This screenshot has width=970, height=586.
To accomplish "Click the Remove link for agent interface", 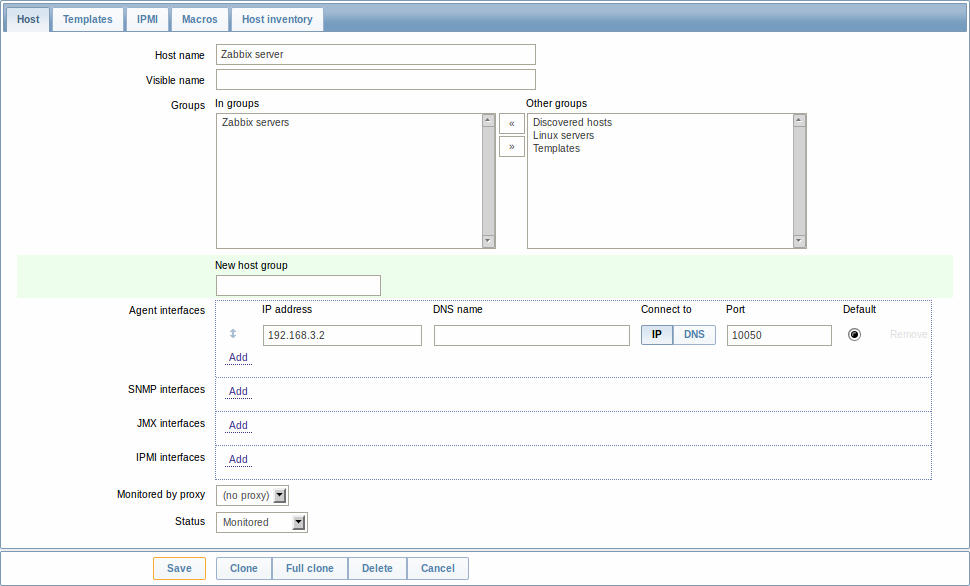I will (x=908, y=334).
